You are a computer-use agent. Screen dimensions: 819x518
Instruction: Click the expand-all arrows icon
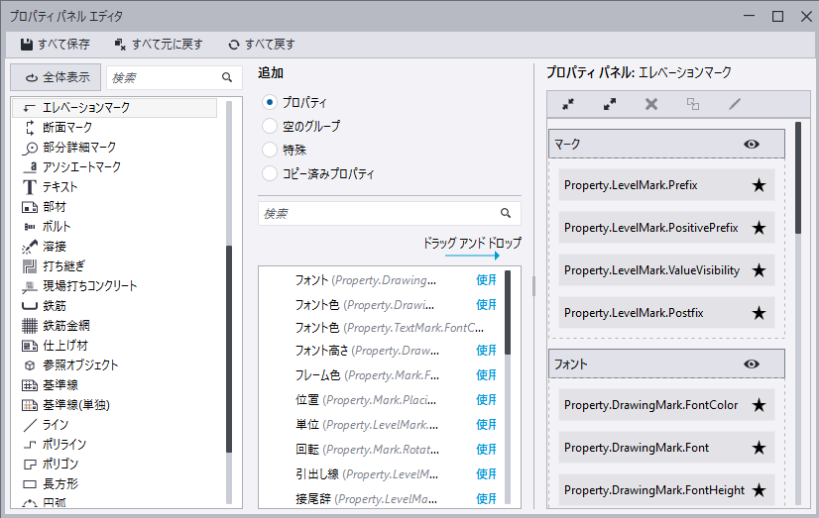click(x=610, y=104)
